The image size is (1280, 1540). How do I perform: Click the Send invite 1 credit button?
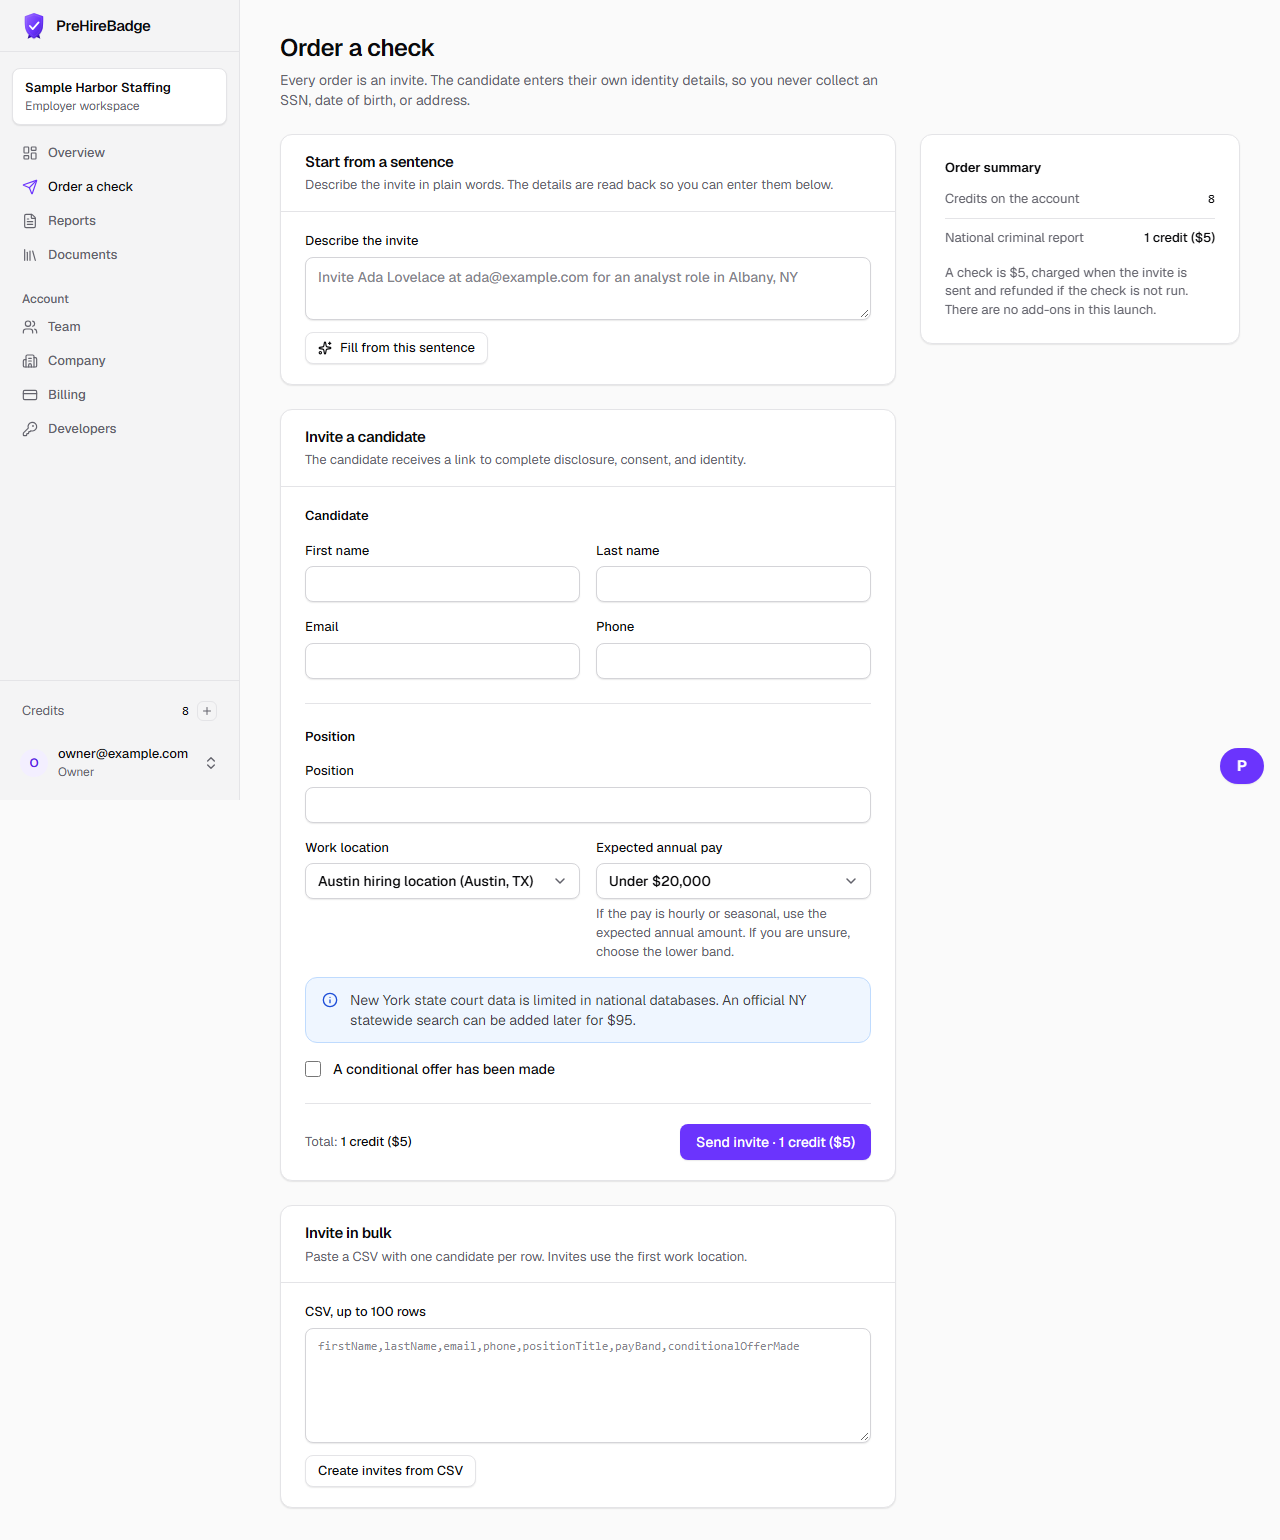(x=775, y=1142)
